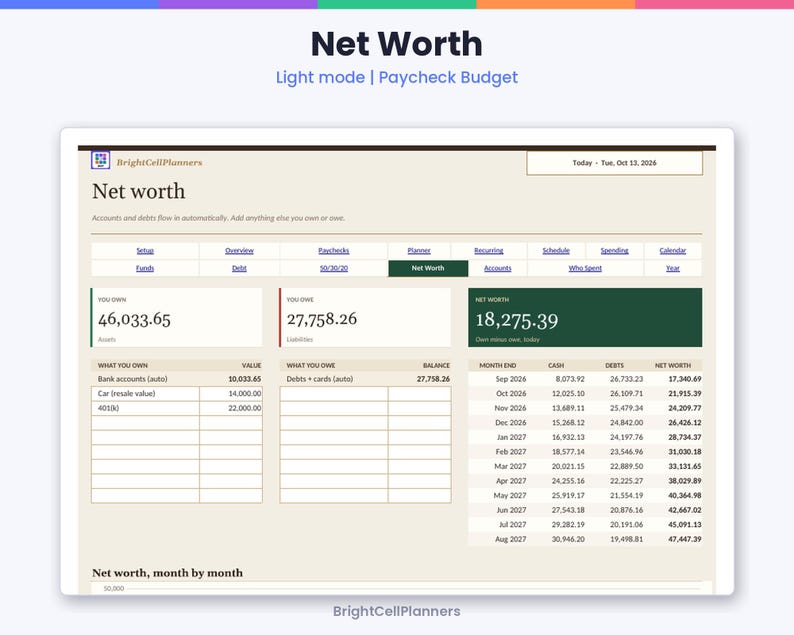This screenshot has height=635, width=794.
Task: Navigate to the Spending link
Action: click(614, 251)
